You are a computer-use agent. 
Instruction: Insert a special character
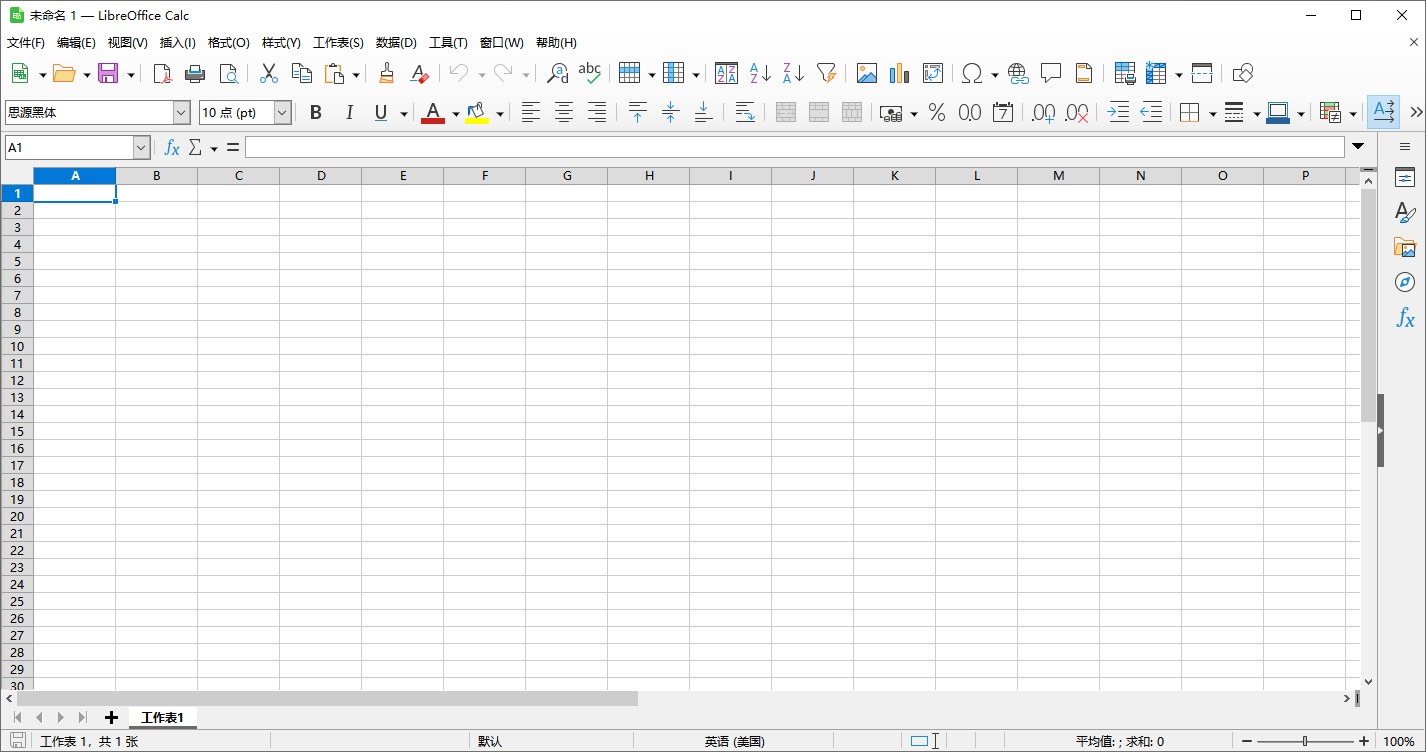pos(971,73)
